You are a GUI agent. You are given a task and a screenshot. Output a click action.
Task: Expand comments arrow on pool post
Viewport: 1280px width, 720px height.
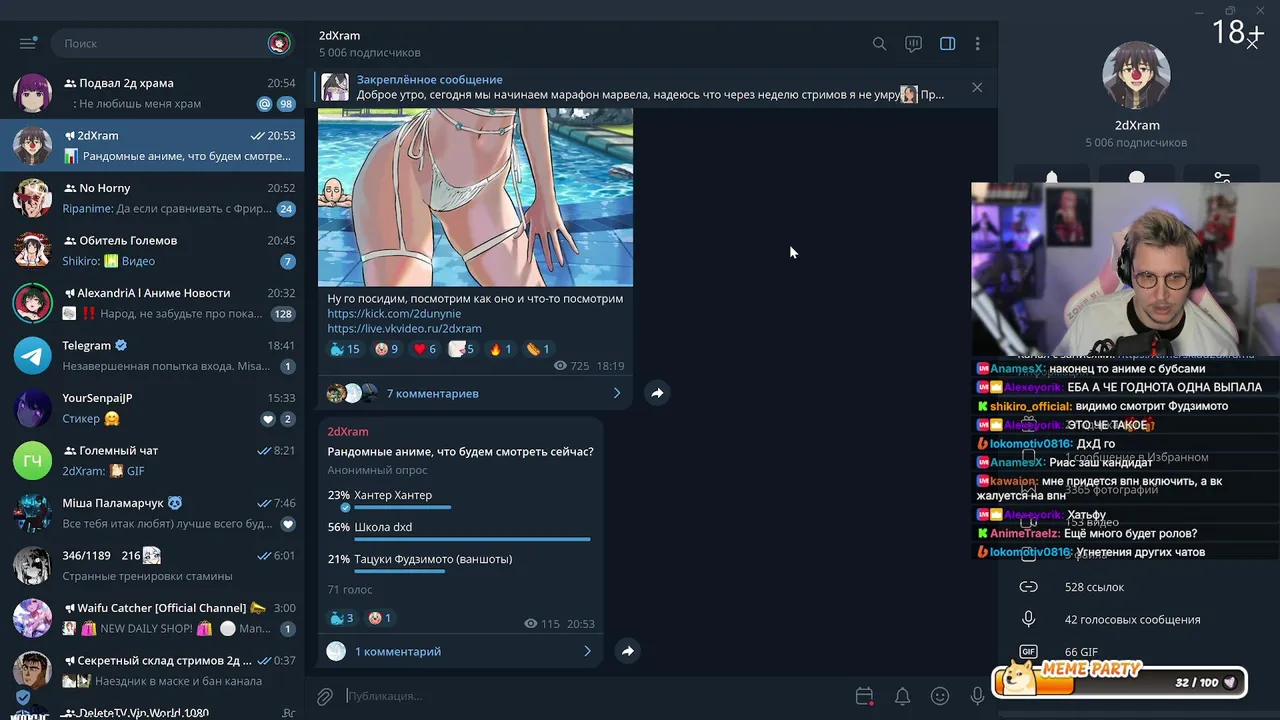tap(616, 393)
